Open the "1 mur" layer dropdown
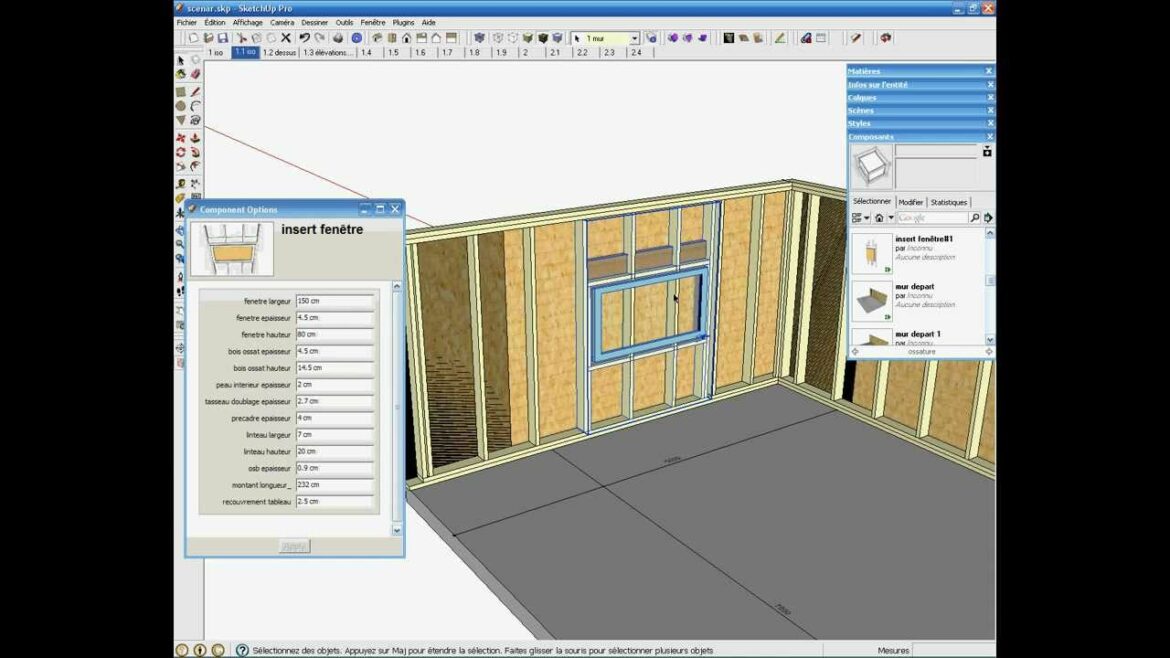Screen dimensions: 1170x658 coord(634,36)
